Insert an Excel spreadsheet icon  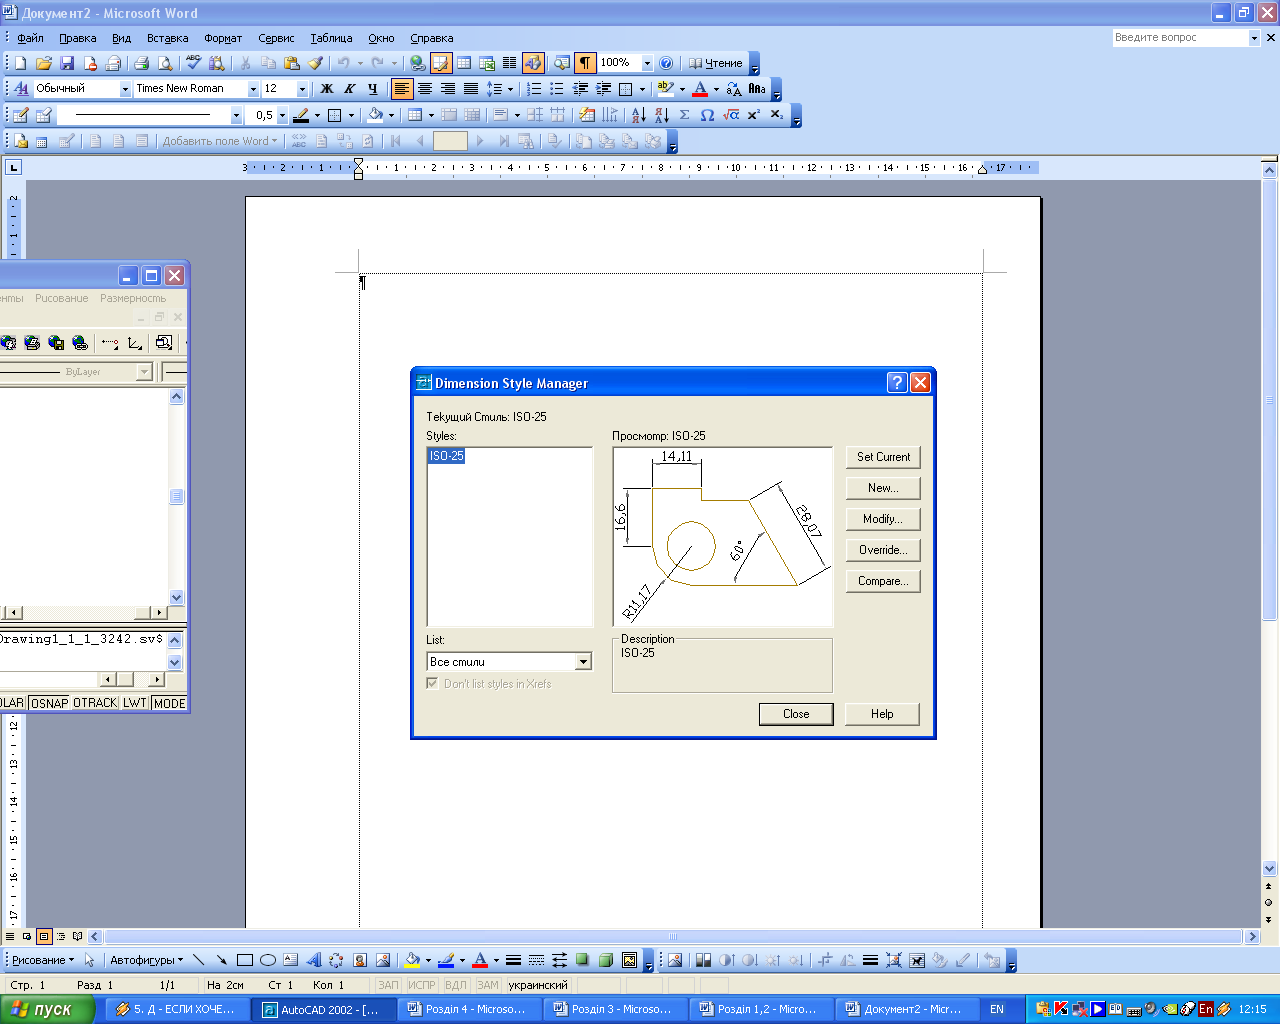point(487,63)
